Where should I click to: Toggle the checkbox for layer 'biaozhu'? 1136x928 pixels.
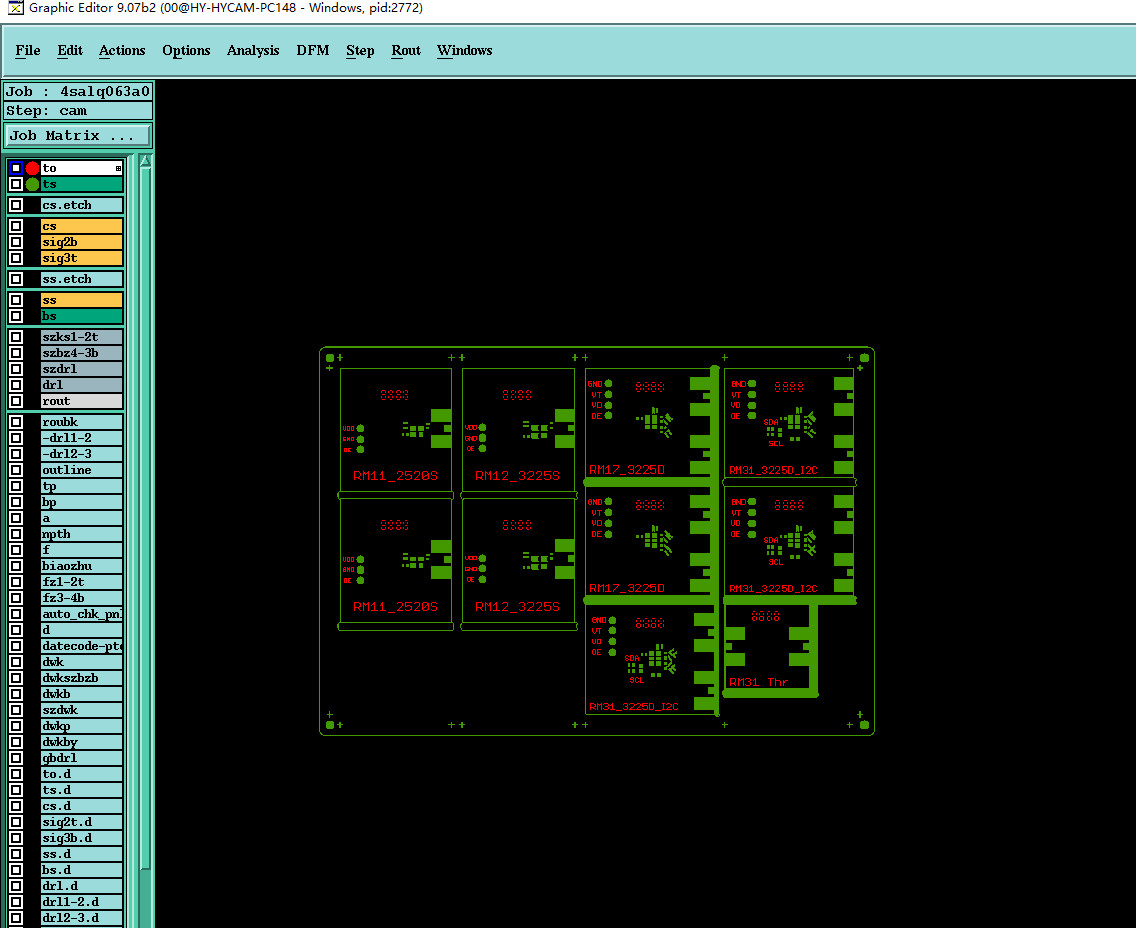coord(16,566)
